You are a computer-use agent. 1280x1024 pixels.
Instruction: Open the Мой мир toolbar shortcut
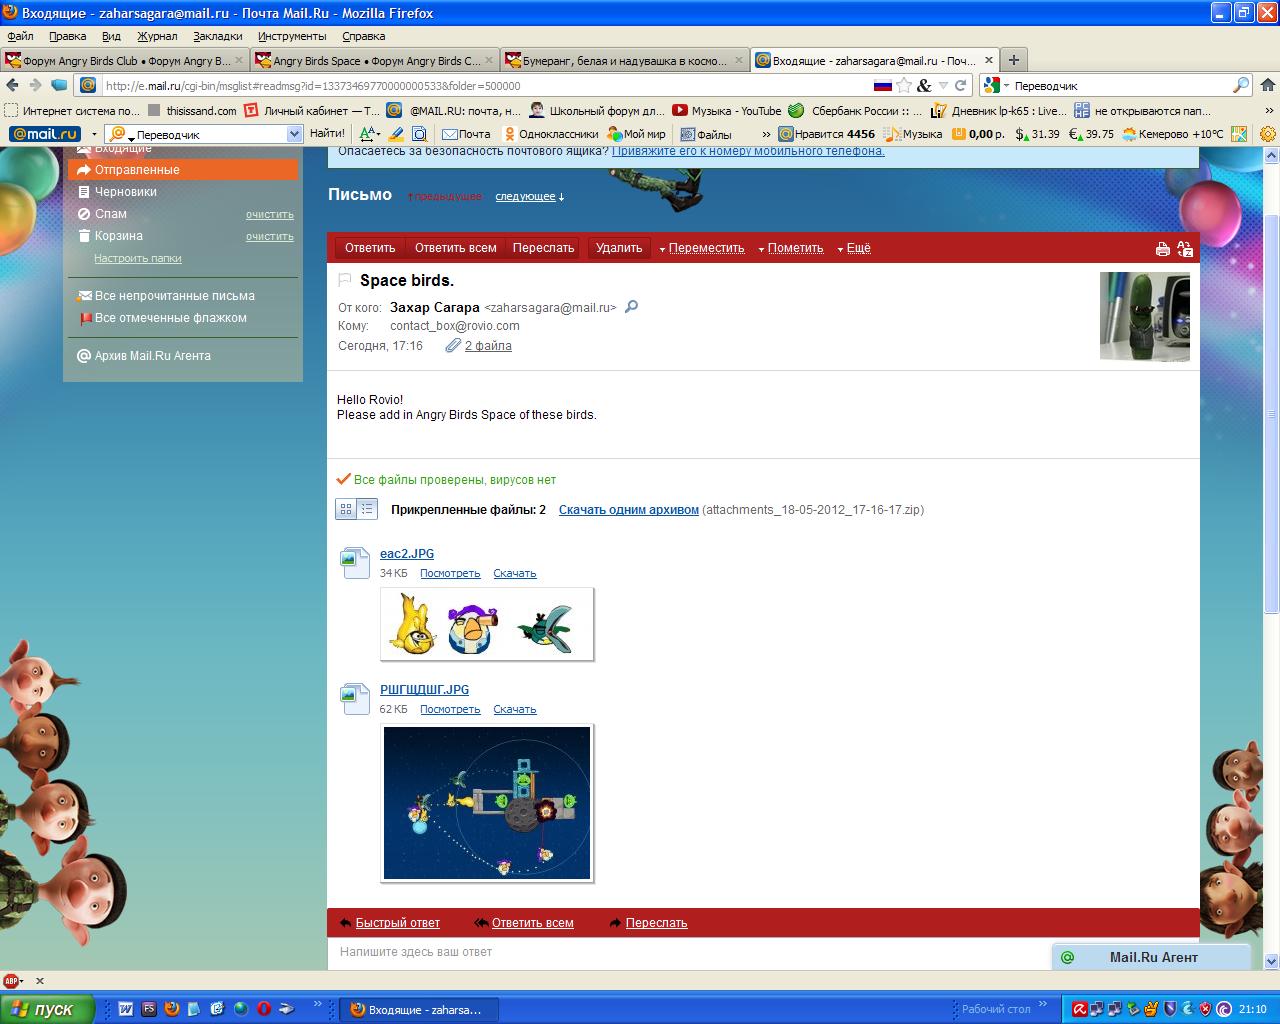click(637, 134)
